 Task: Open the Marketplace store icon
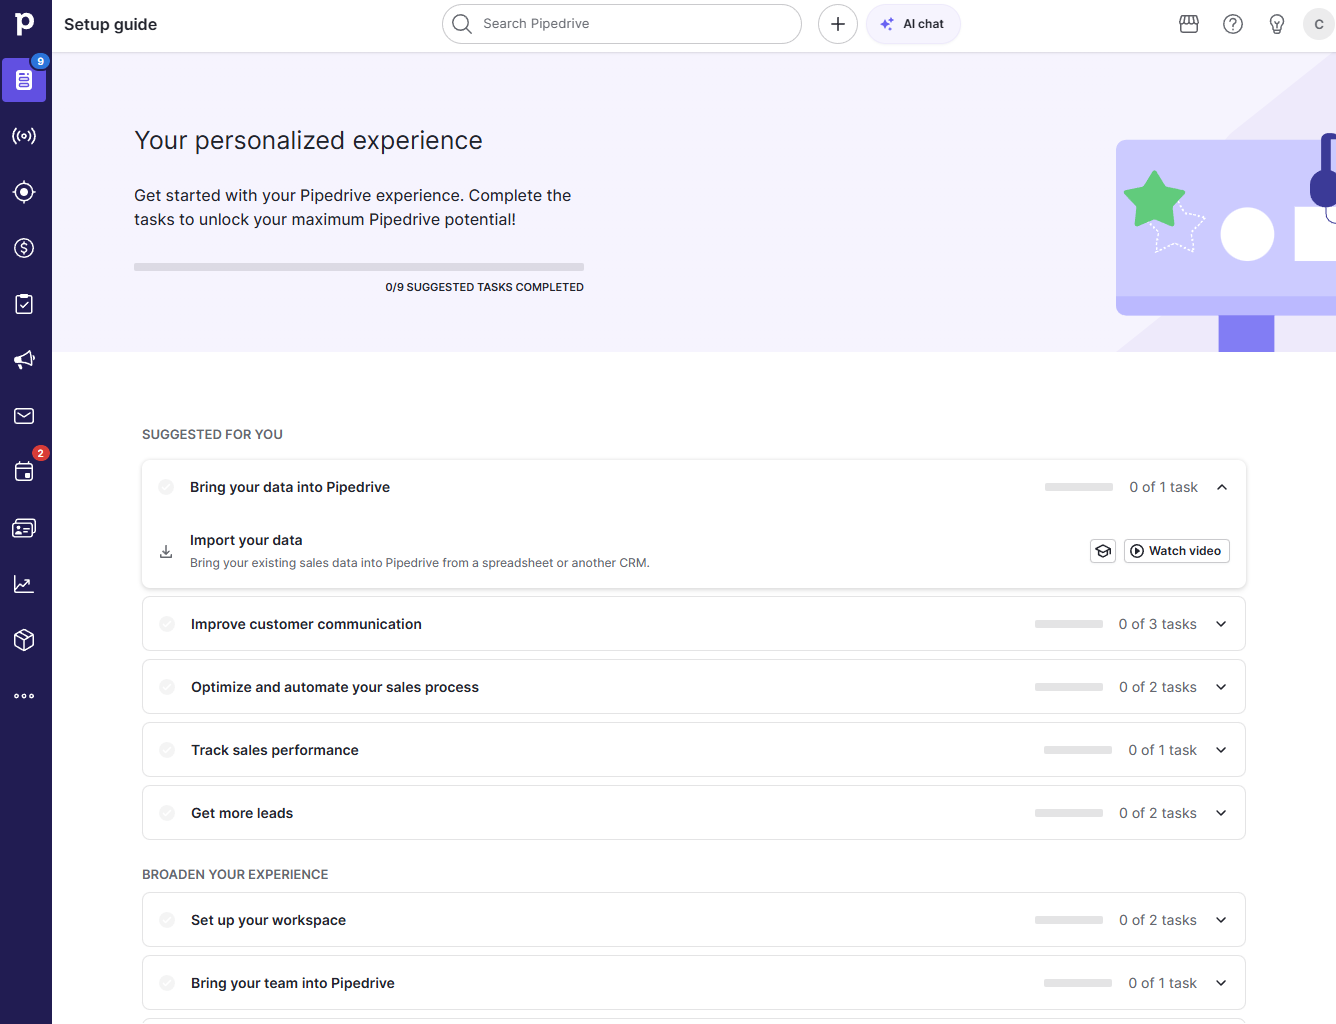pos(1189,24)
